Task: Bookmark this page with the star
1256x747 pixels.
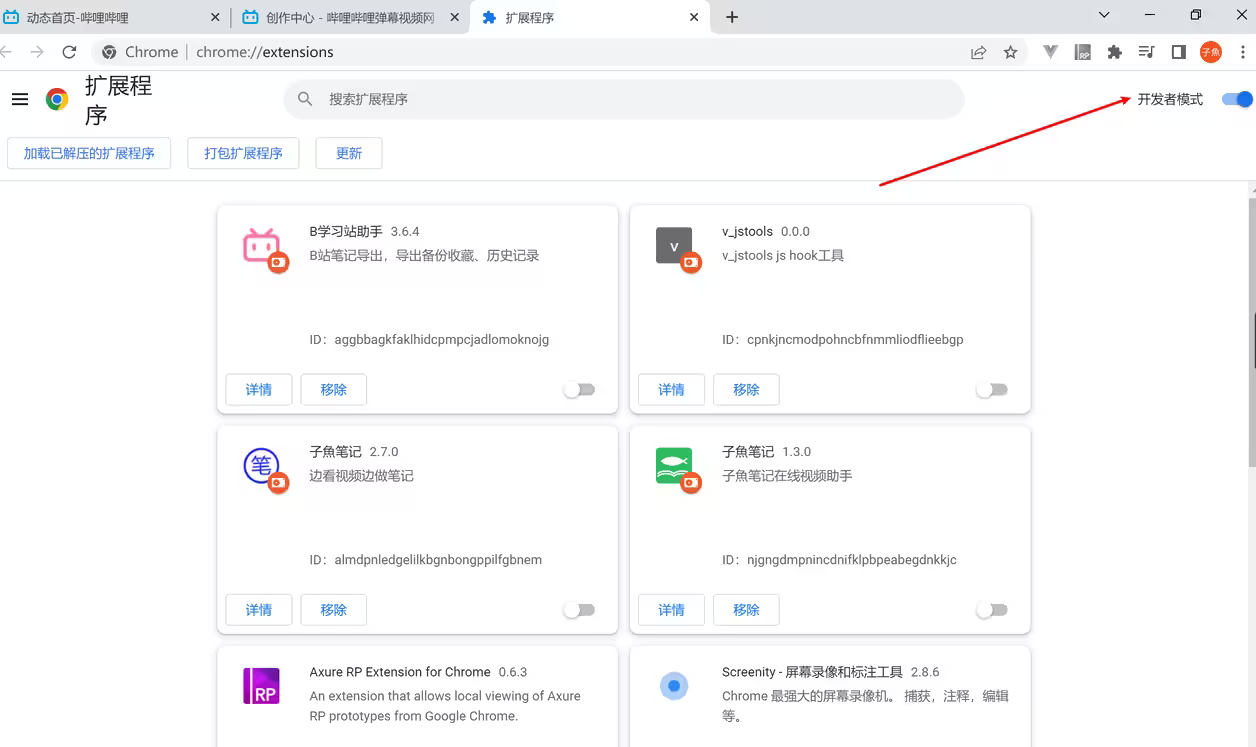Action: pyautogui.click(x=1010, y=52)
